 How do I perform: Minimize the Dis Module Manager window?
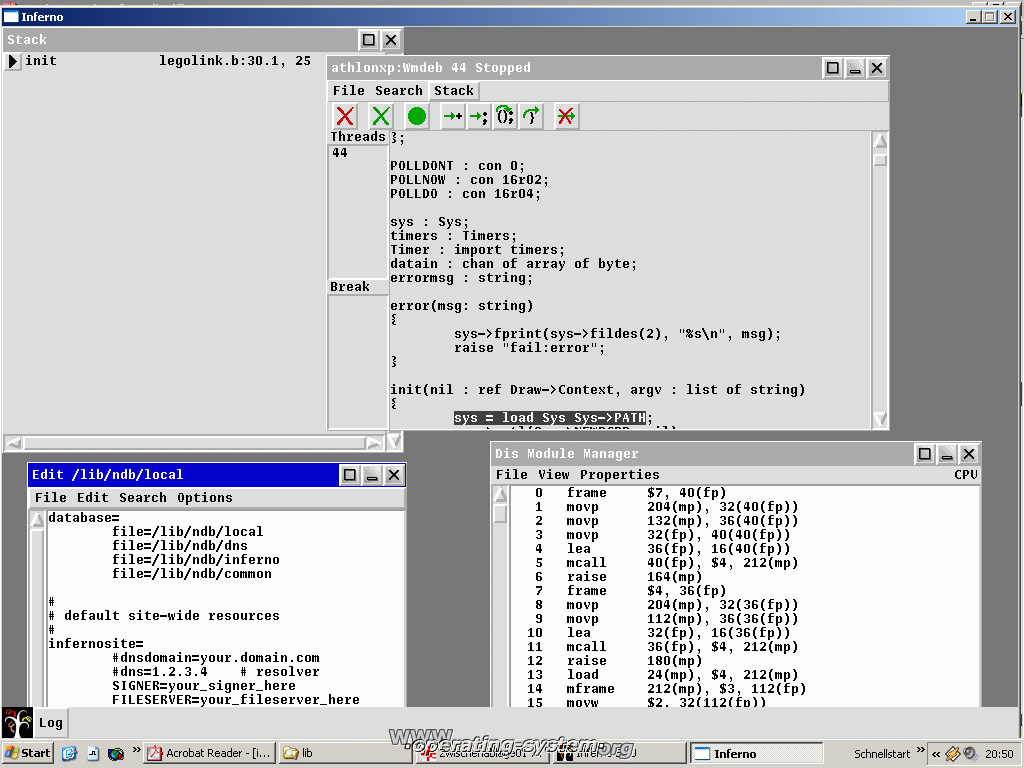(x=947, y=453)
